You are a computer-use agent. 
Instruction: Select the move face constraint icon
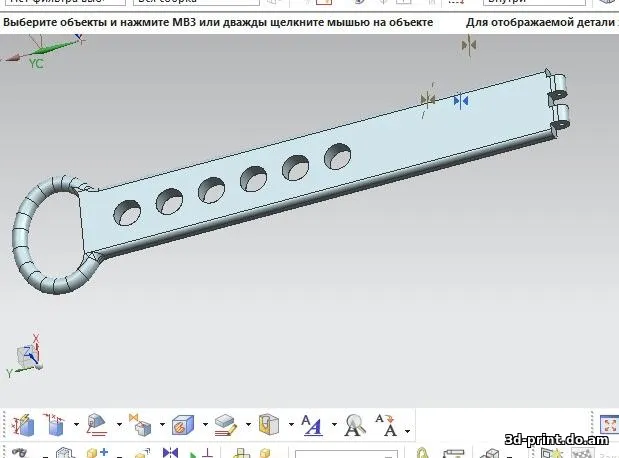(x=140, y=425)
